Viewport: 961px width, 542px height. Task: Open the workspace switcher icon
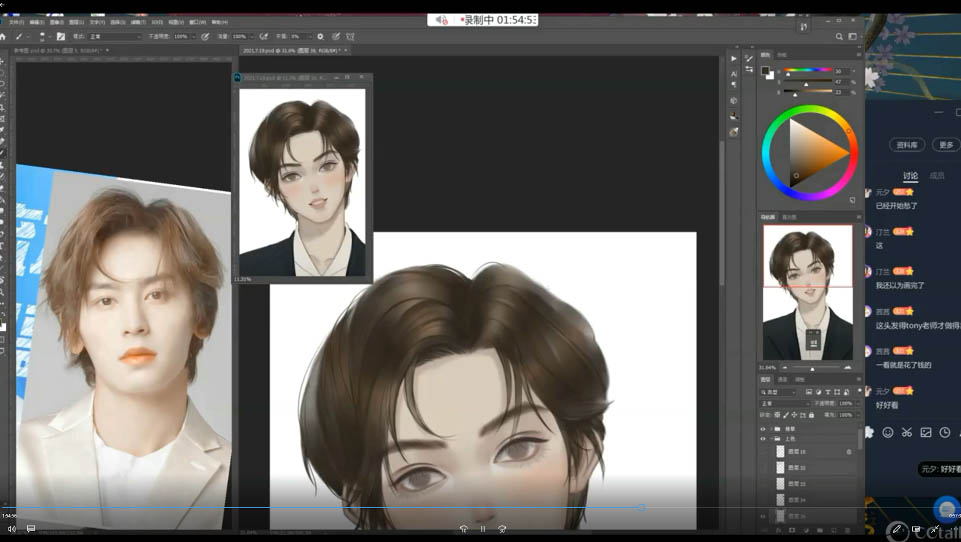pos(853,37)
